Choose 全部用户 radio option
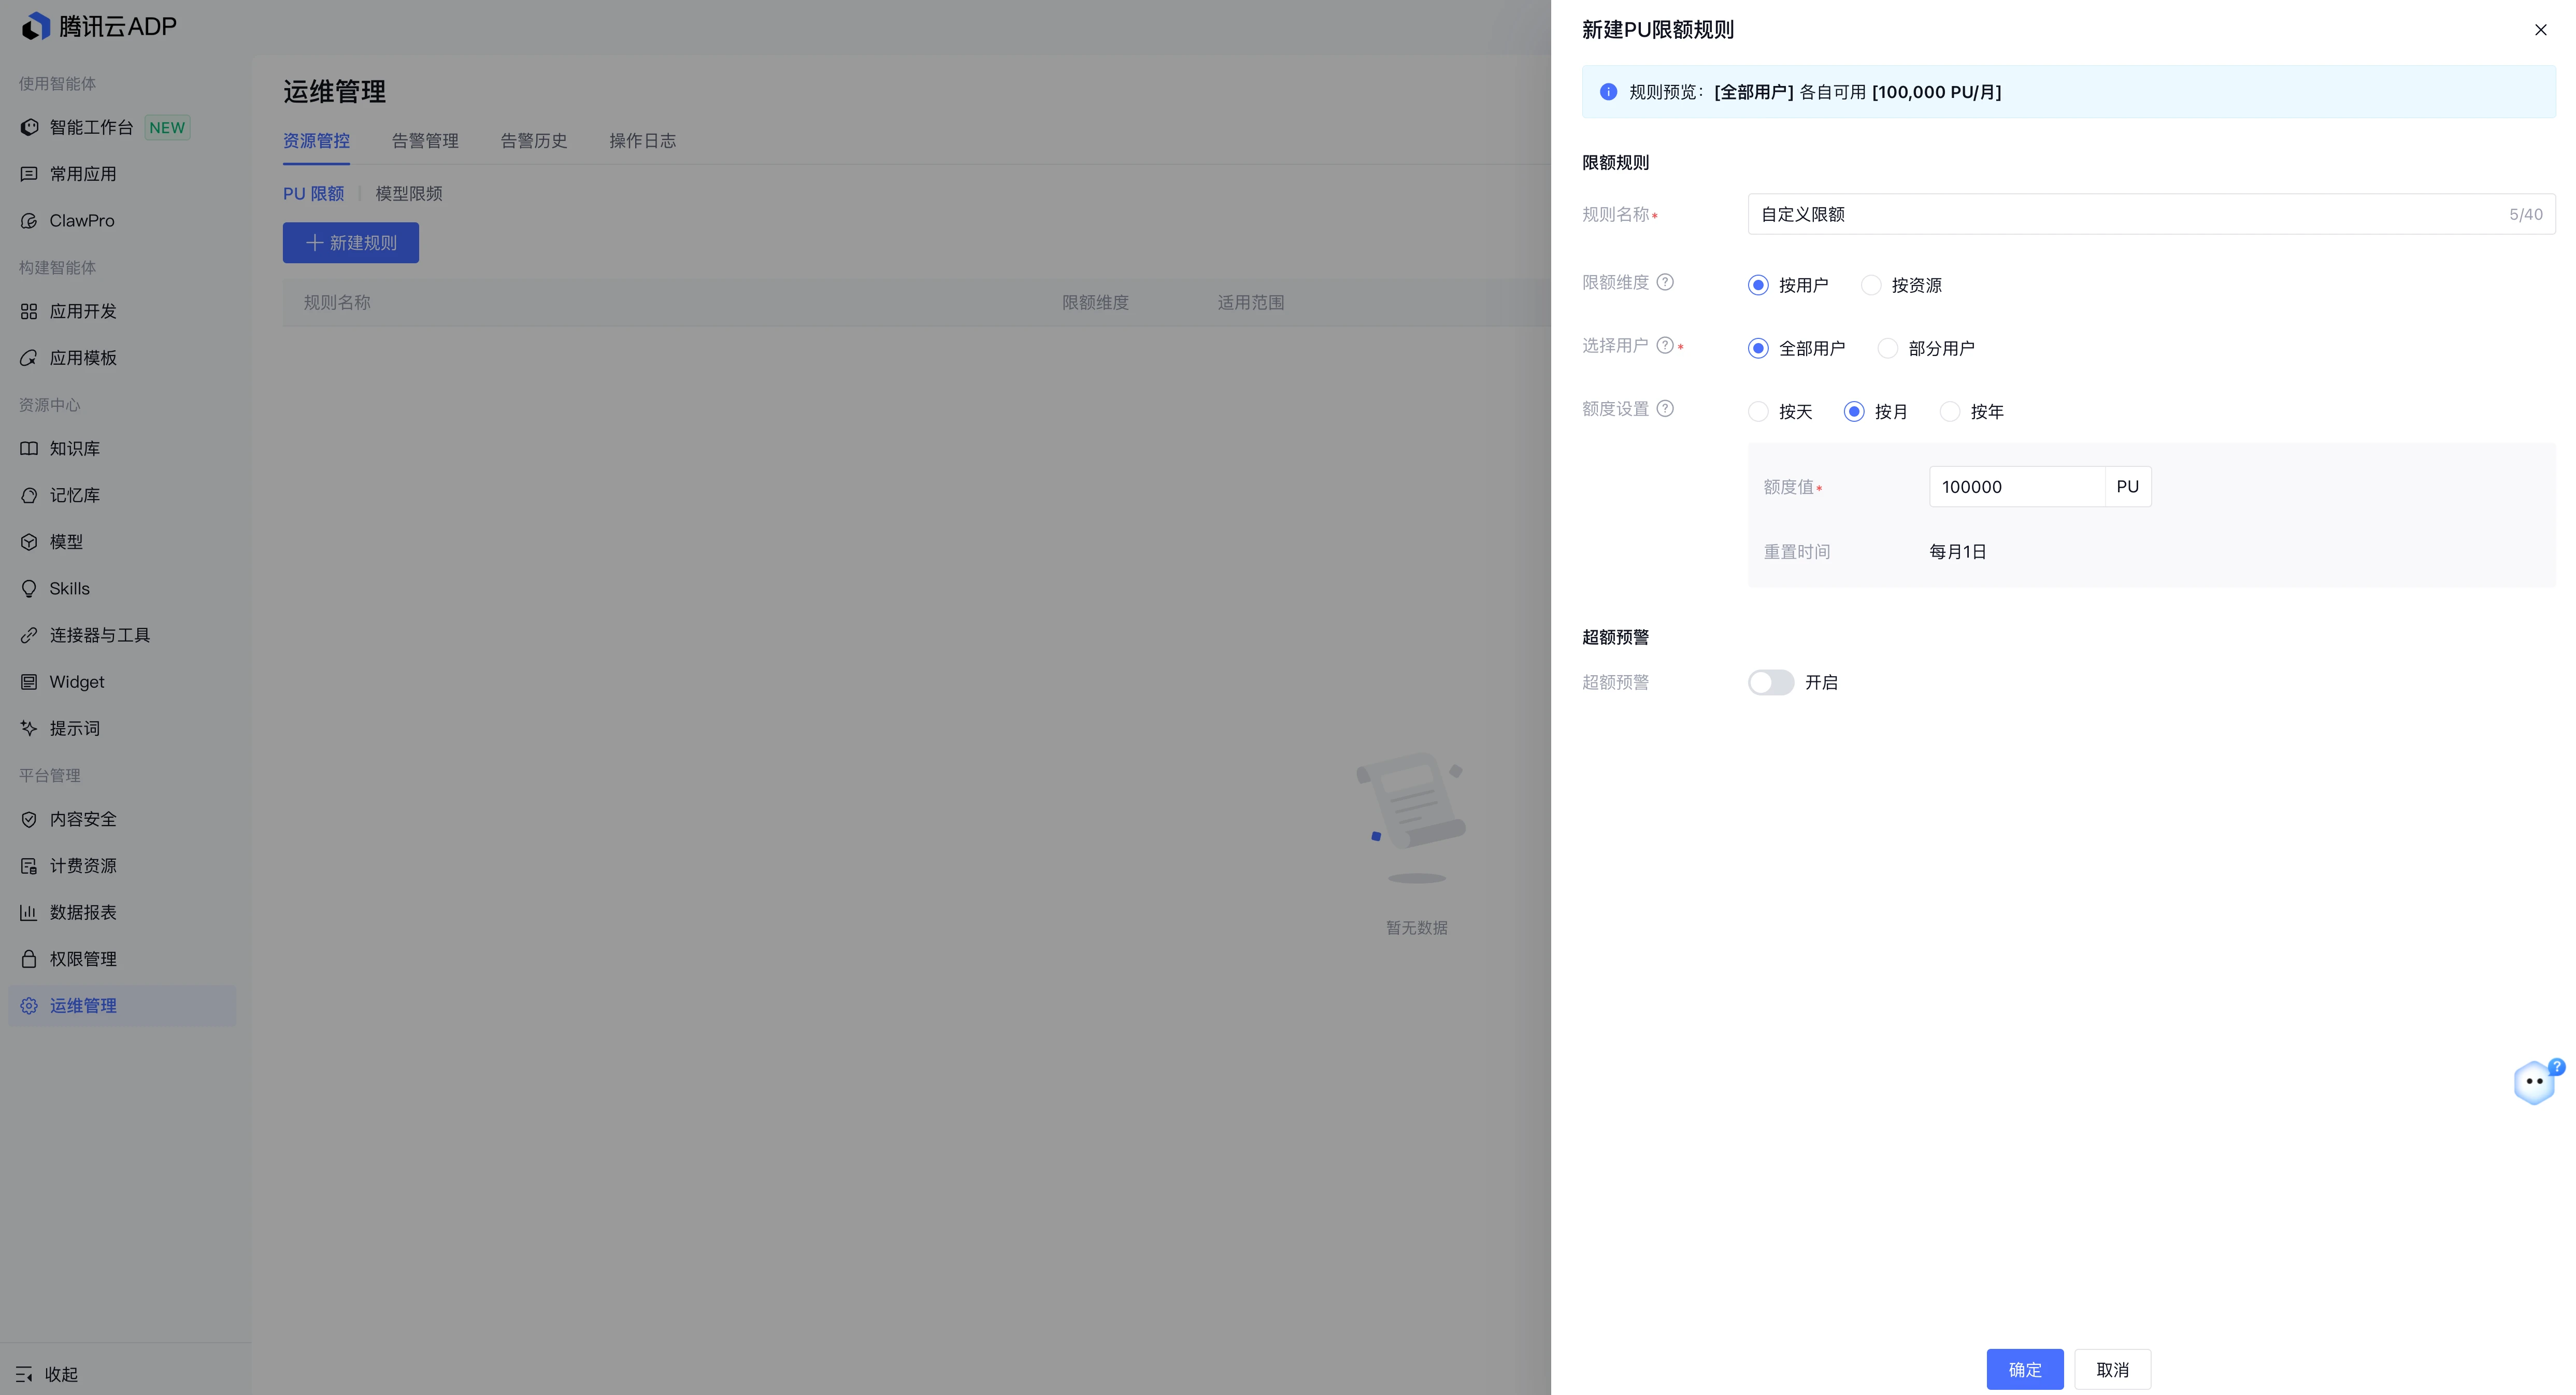 coord(1796,348)
